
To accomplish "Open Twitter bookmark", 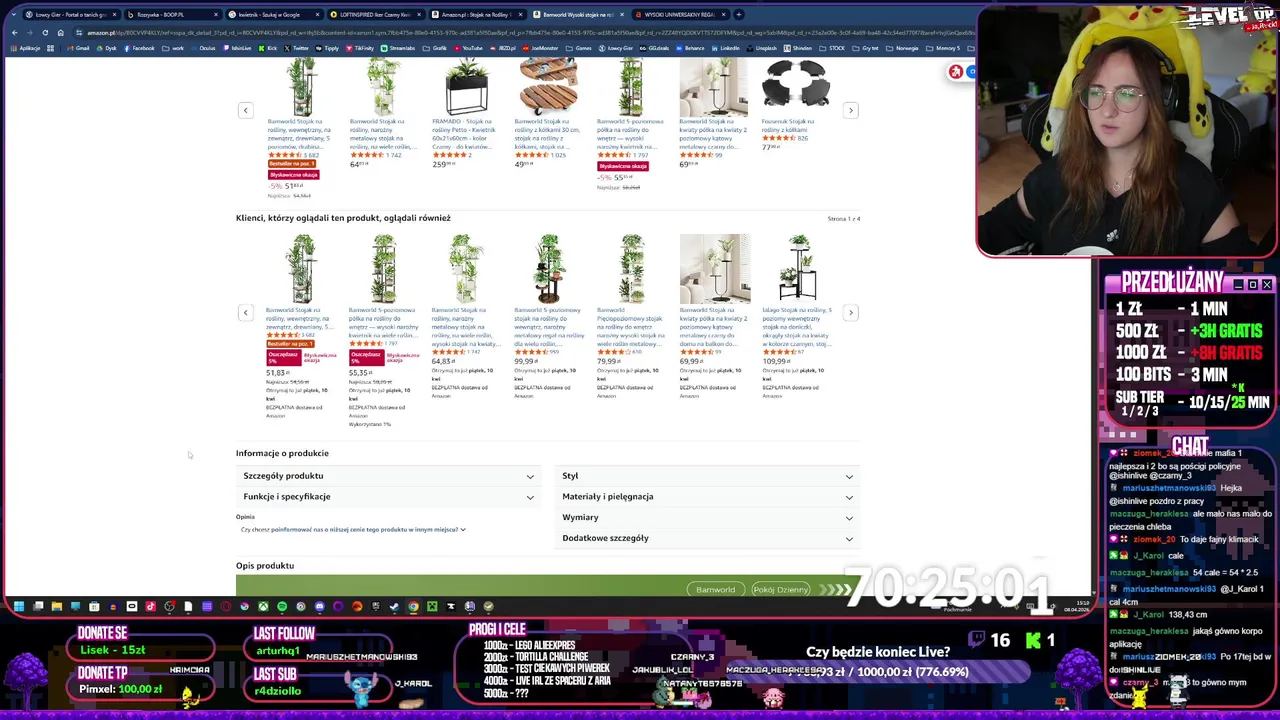I will point(296,48).
